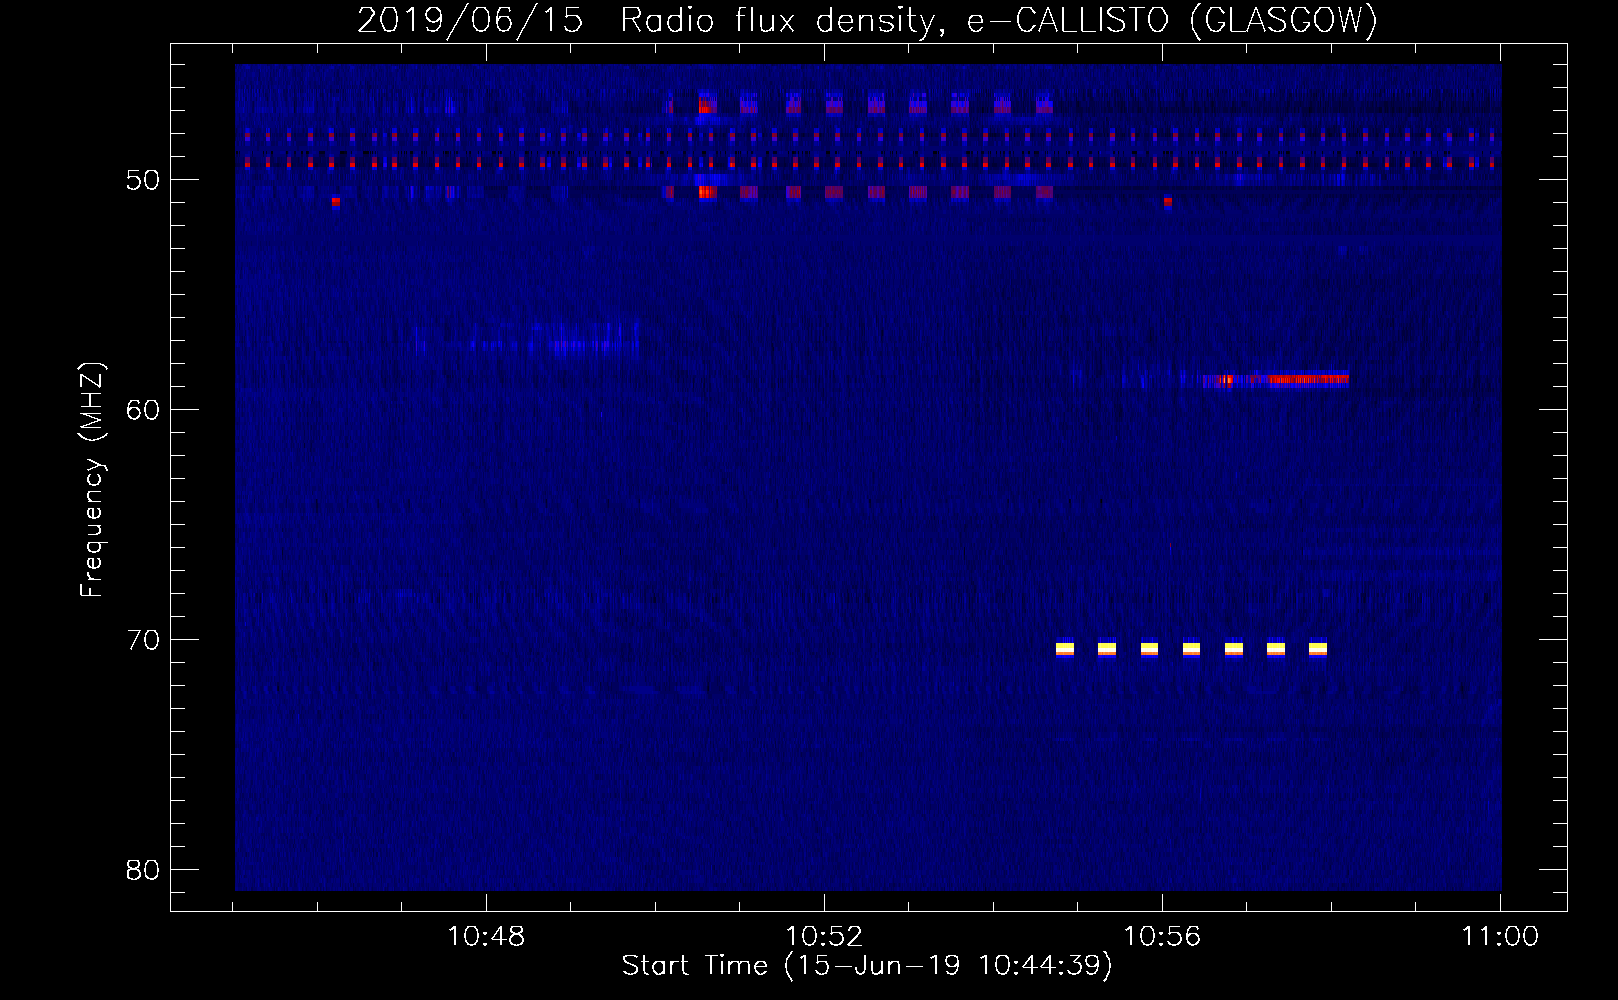The image size is (1618, 1000).
Task: Click the first white burst near 70 MHz
Action: pos(1065,649)
